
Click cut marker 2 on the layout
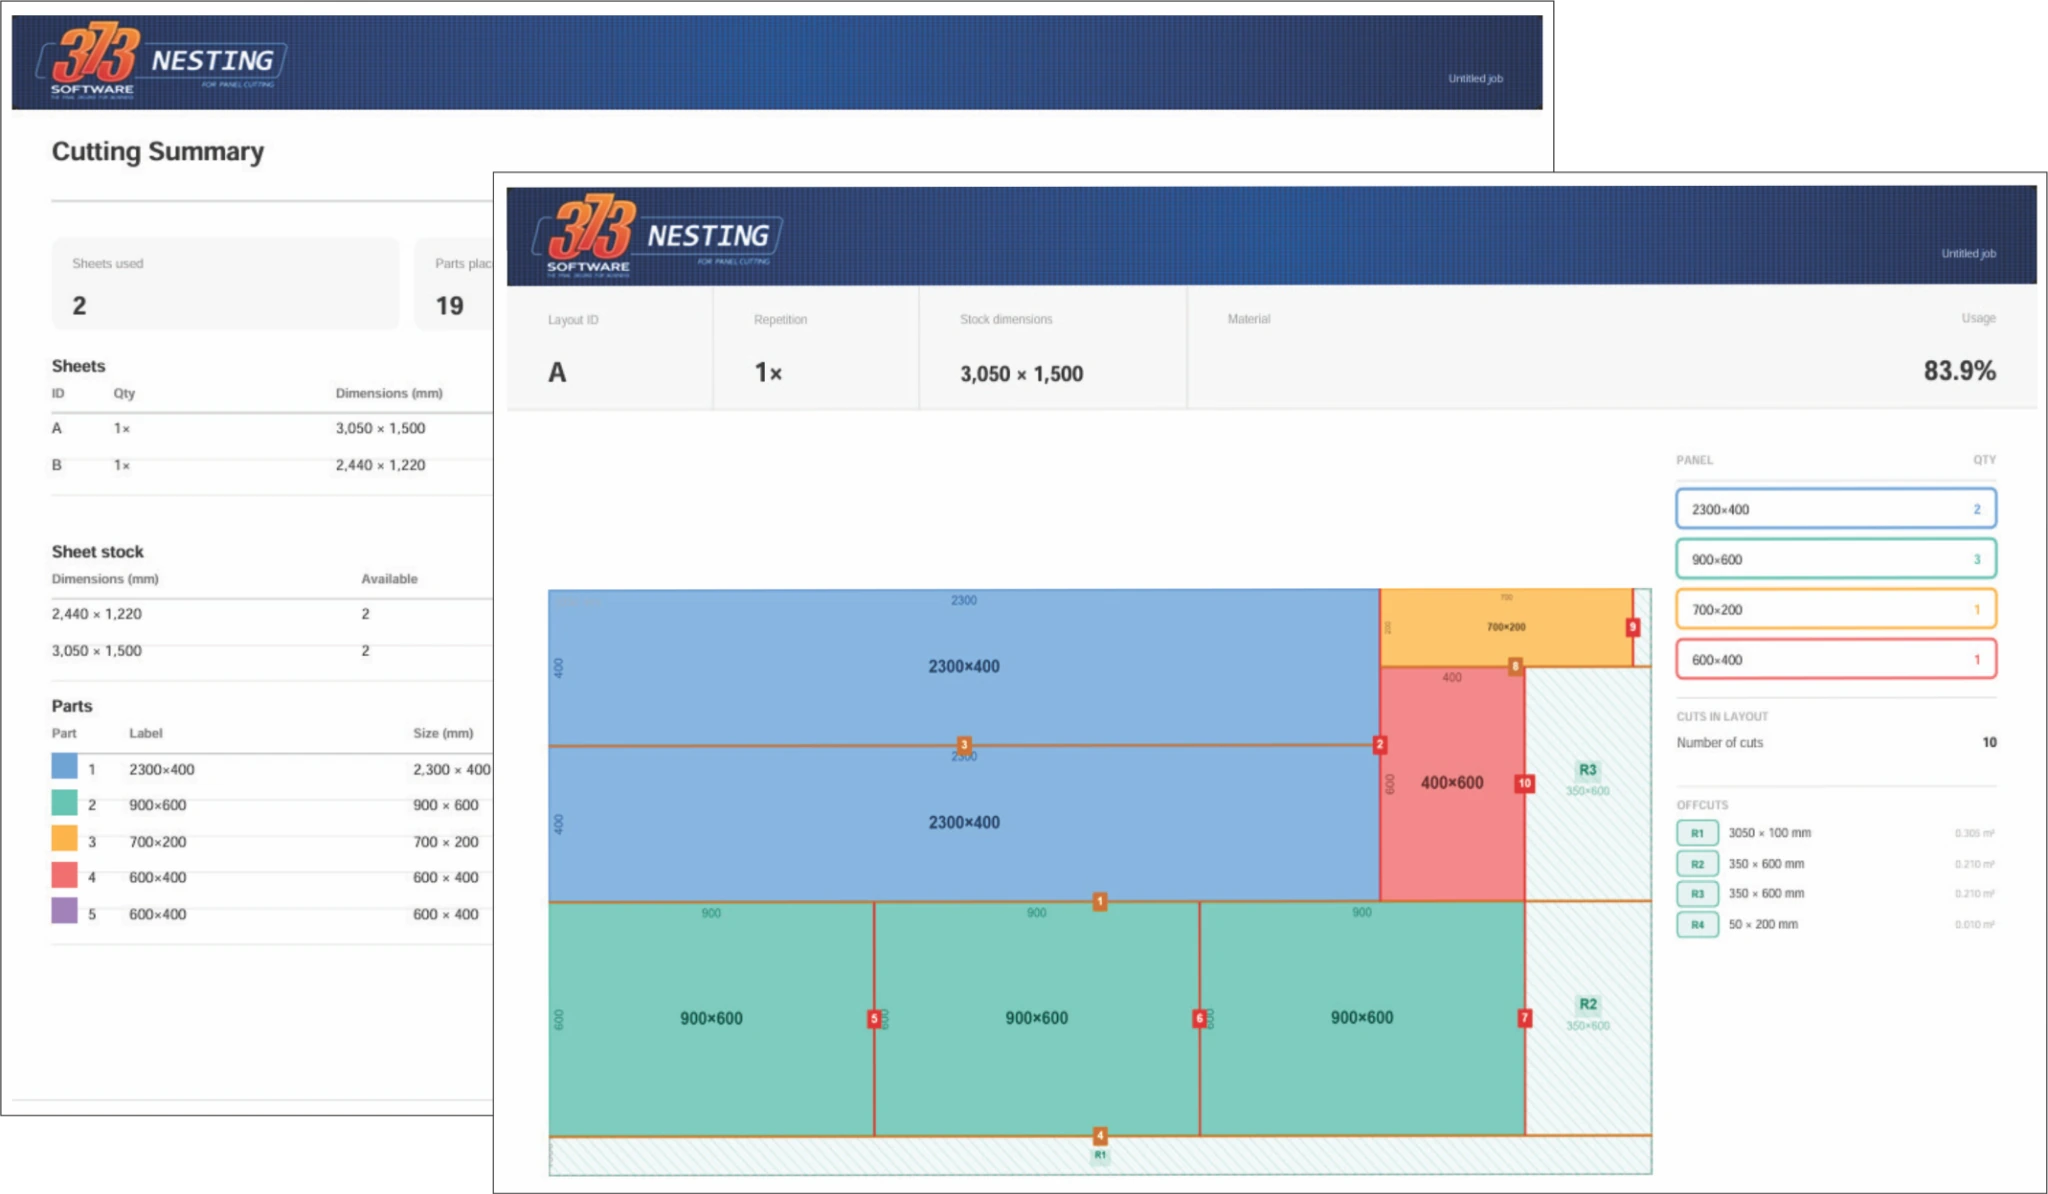(x=1379, y=745)
